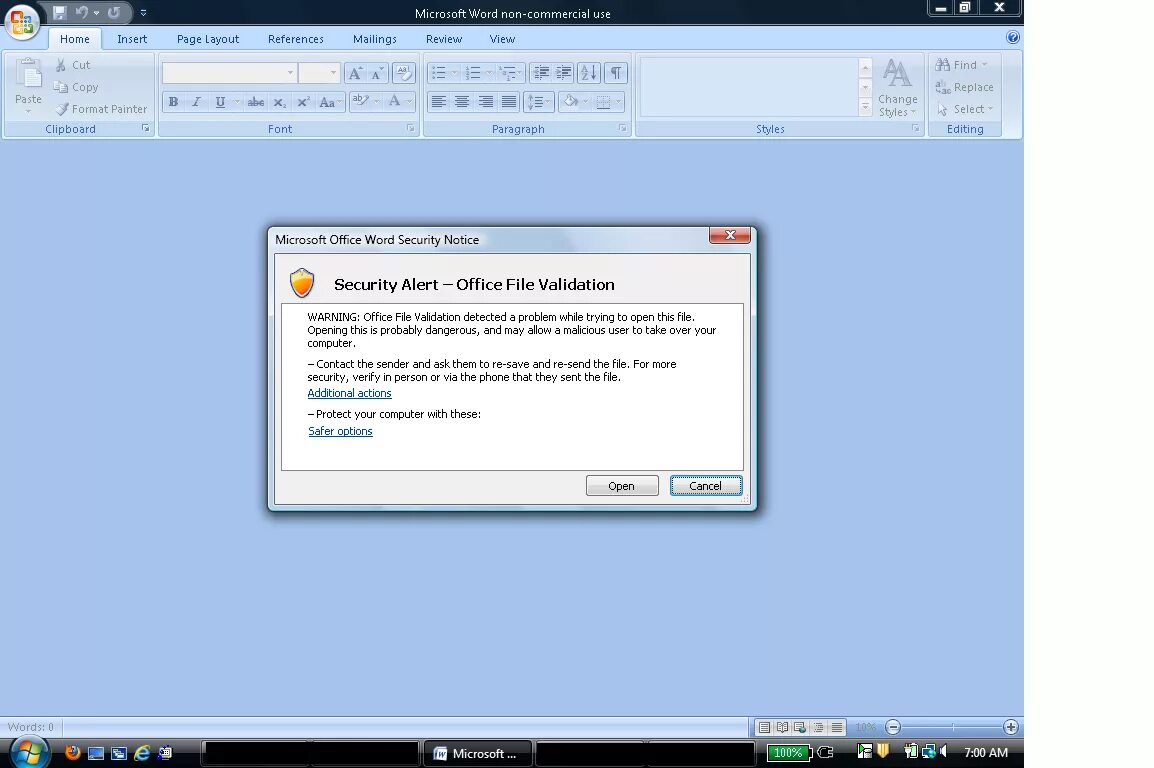Screen dimensions: 1154x768
Task: Click the Microsoft Word taskbar button
Action: (476, 753)
